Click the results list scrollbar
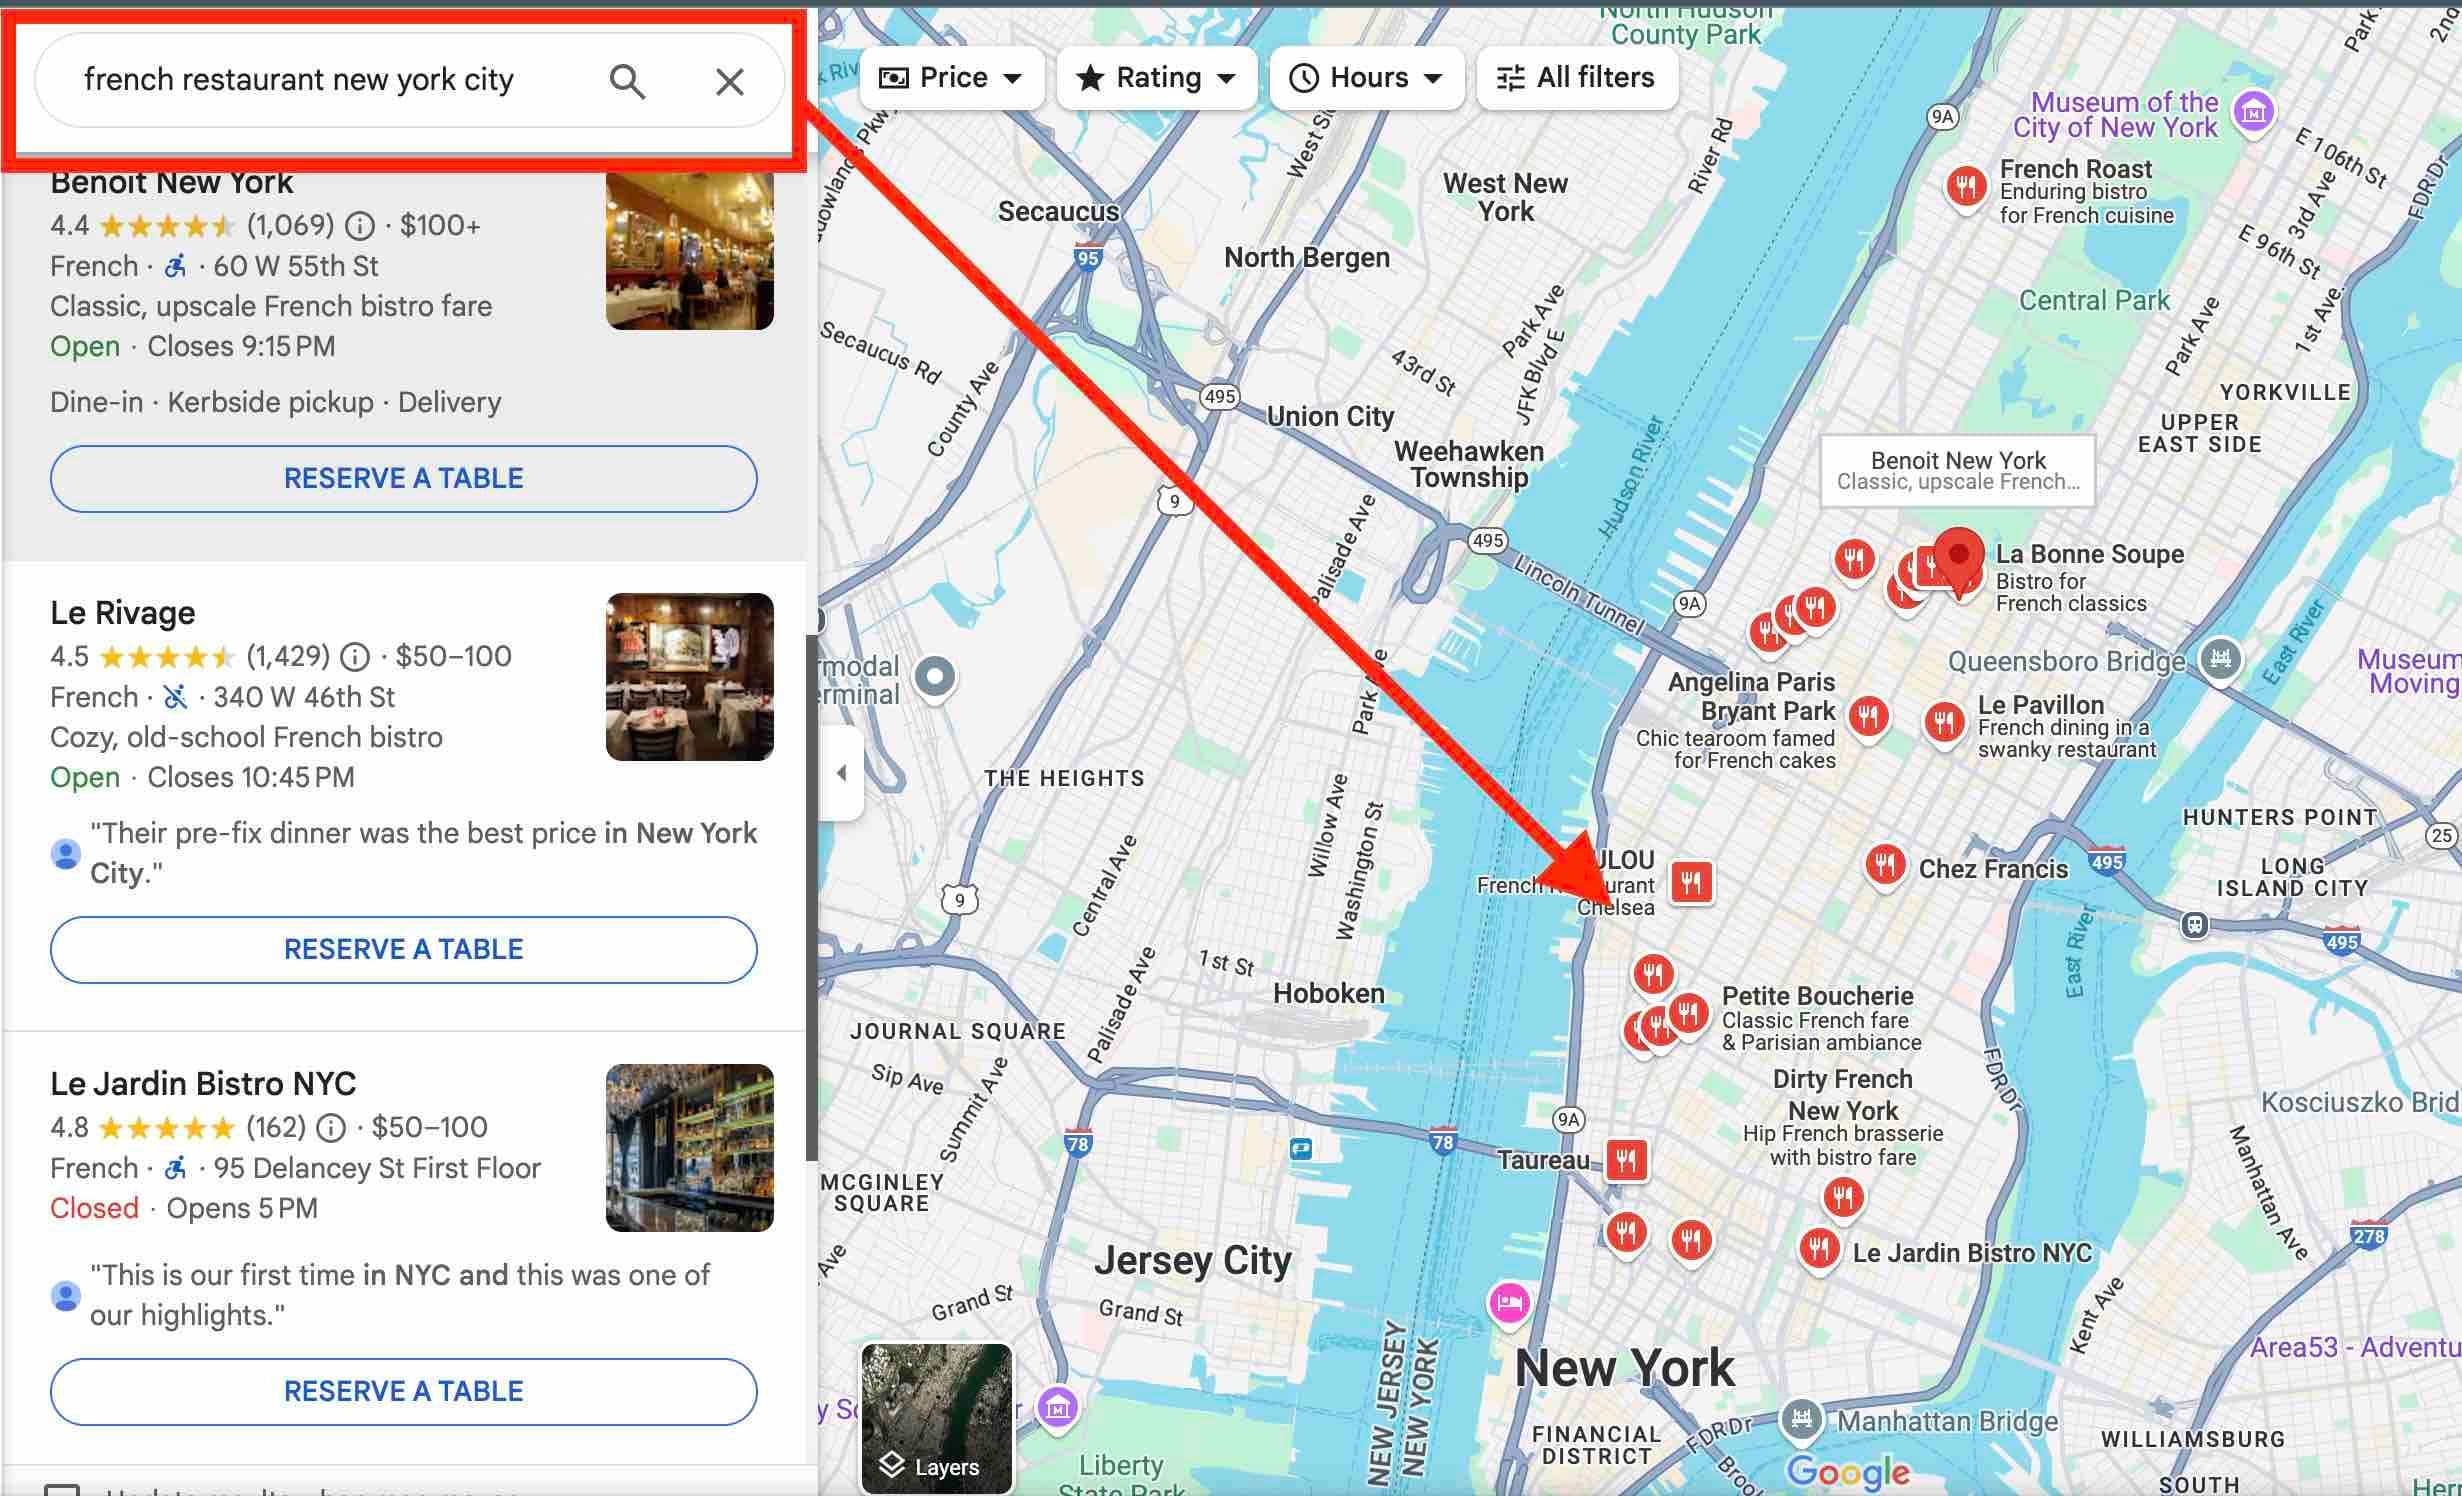This screenshot has width=2462, height=1496. pyautogui.click(x=811, y=897)
